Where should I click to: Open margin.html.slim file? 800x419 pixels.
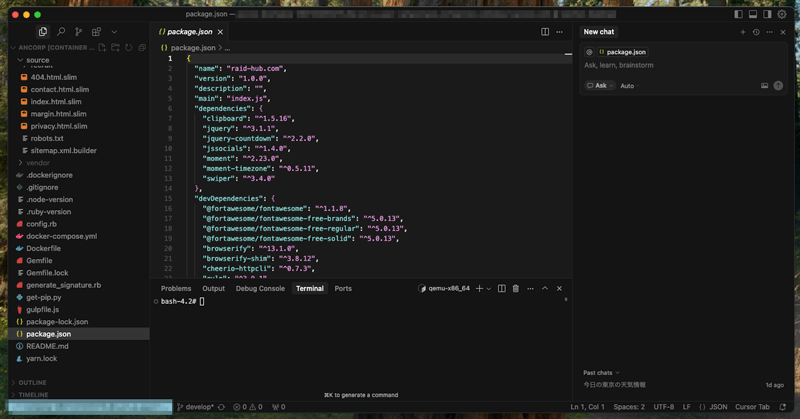coord(58,114)
